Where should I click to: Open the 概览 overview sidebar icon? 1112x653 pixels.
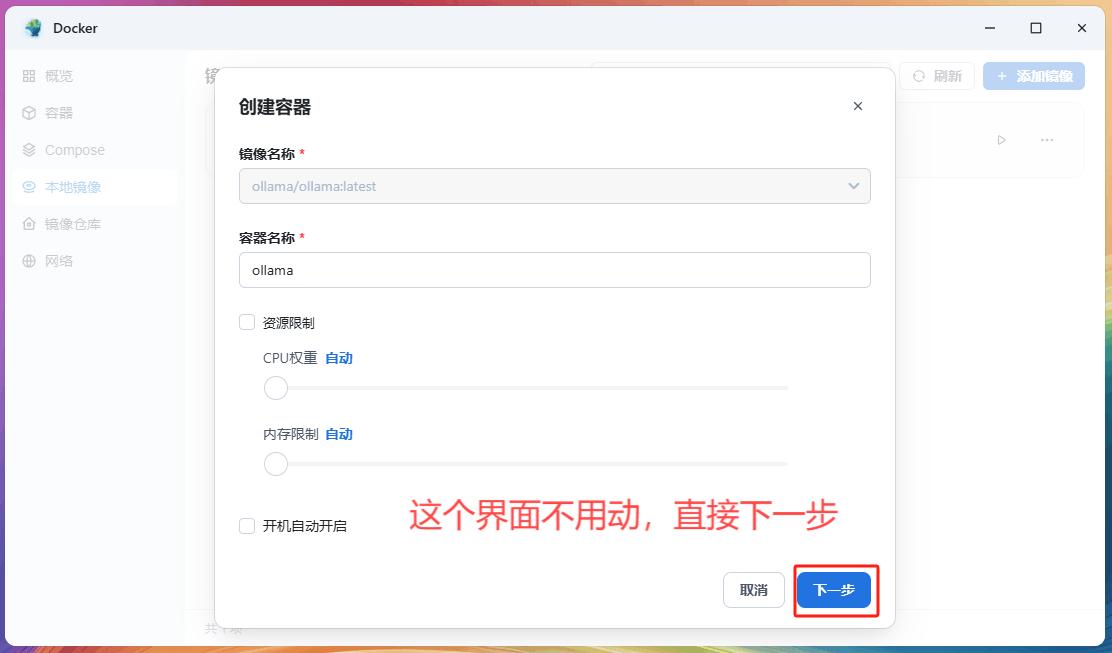pyautogui.click(x=29, y=76)
